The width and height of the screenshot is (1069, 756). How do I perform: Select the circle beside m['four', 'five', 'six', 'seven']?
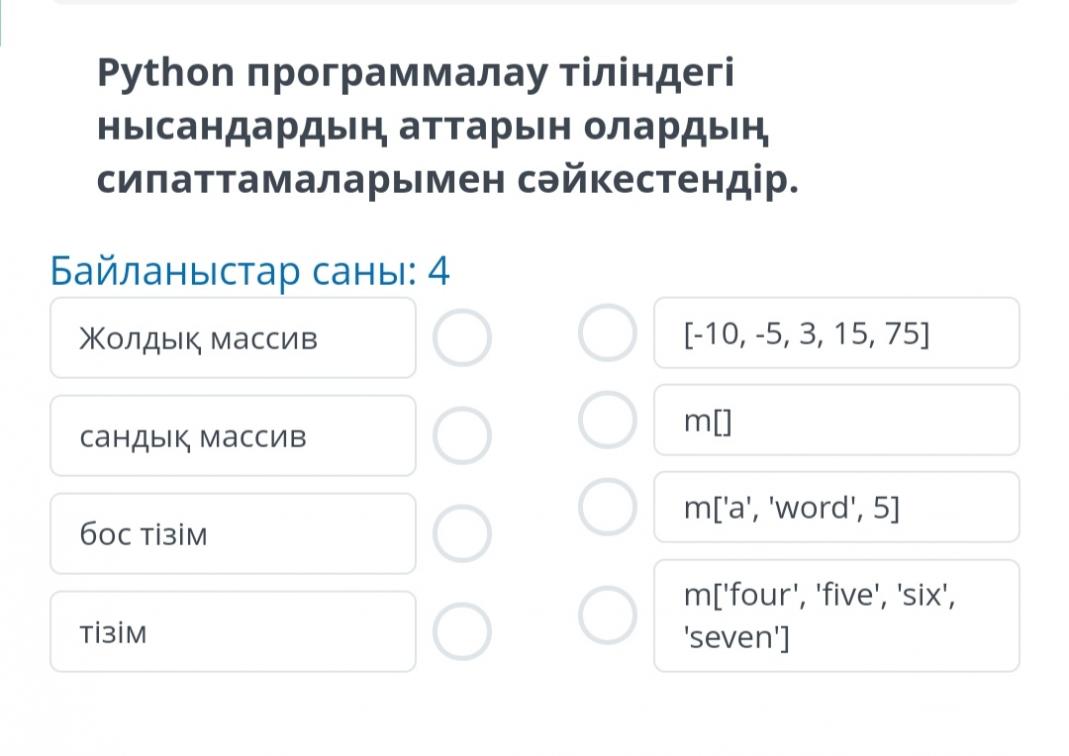click(607, 614)
